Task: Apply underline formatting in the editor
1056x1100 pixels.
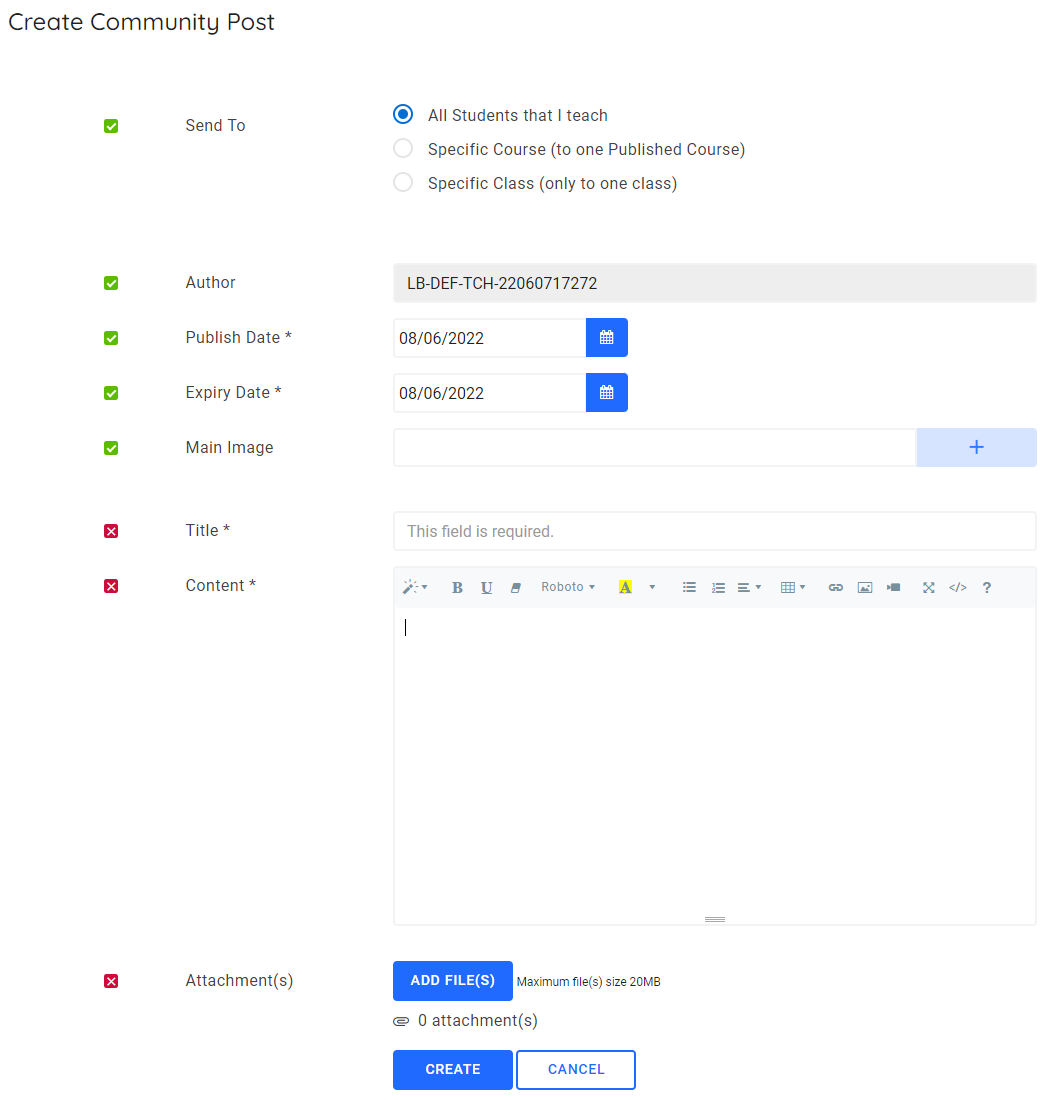Action: (x=486, y=587)
